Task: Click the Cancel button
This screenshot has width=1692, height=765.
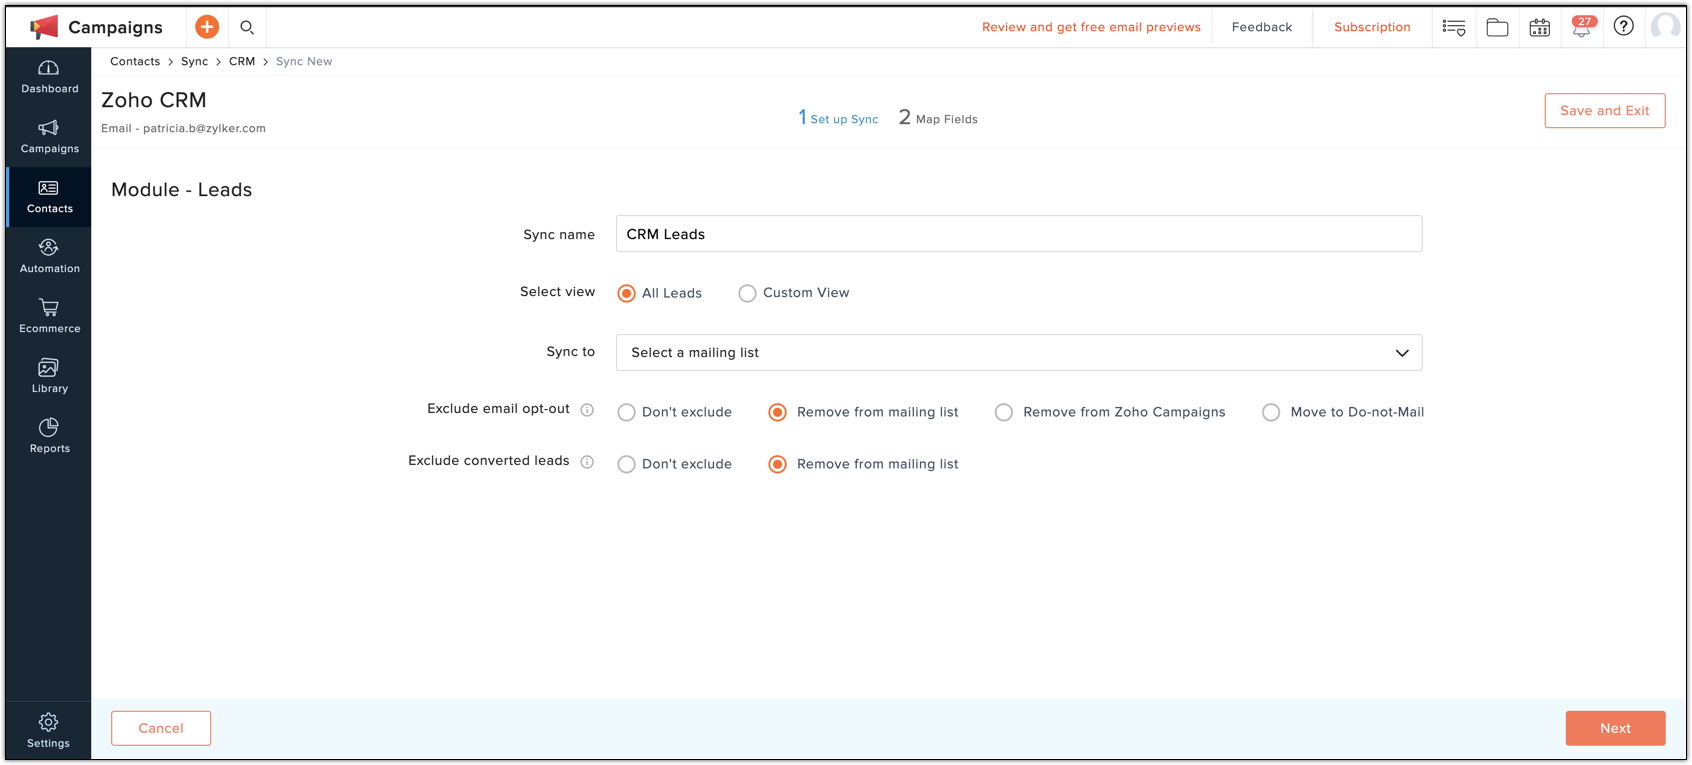Action: click(x=161, y=728)
